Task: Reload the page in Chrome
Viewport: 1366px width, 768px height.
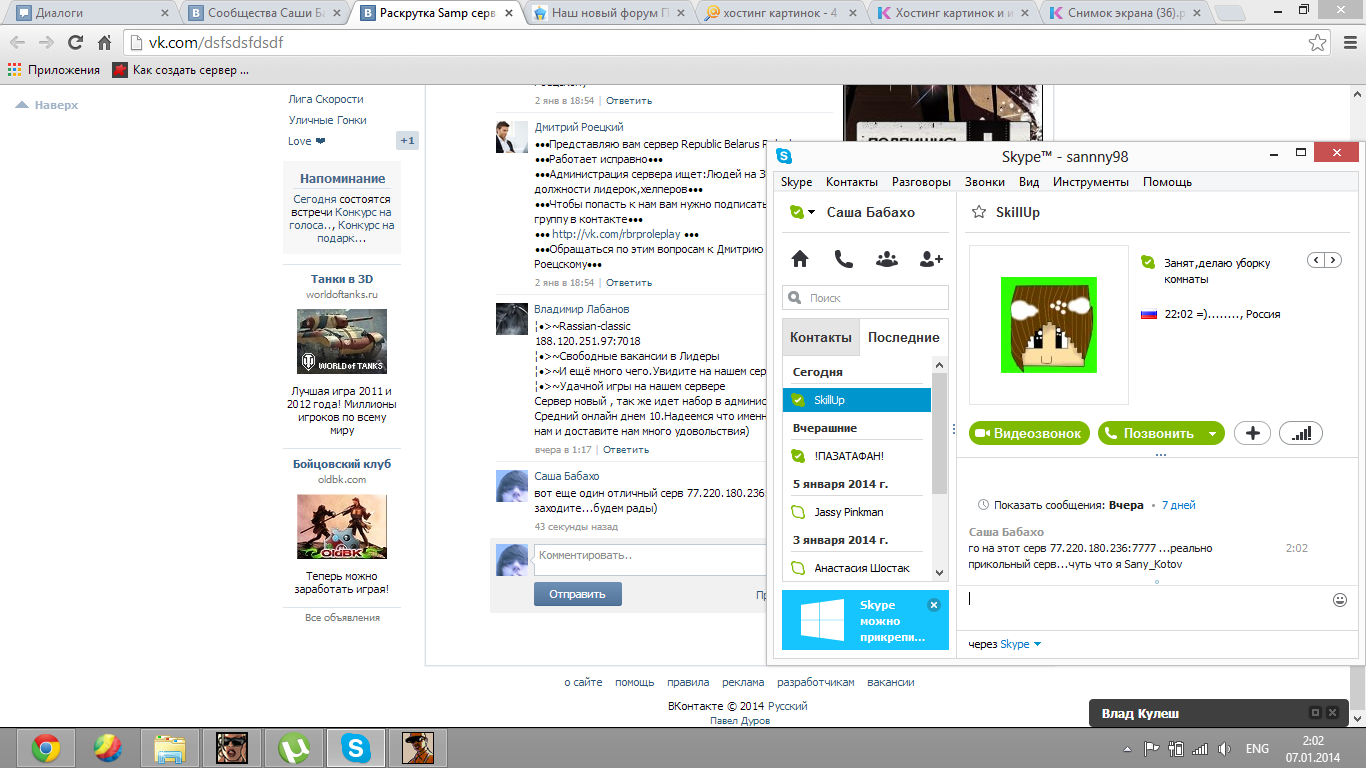Action: [x=75, y=43]
